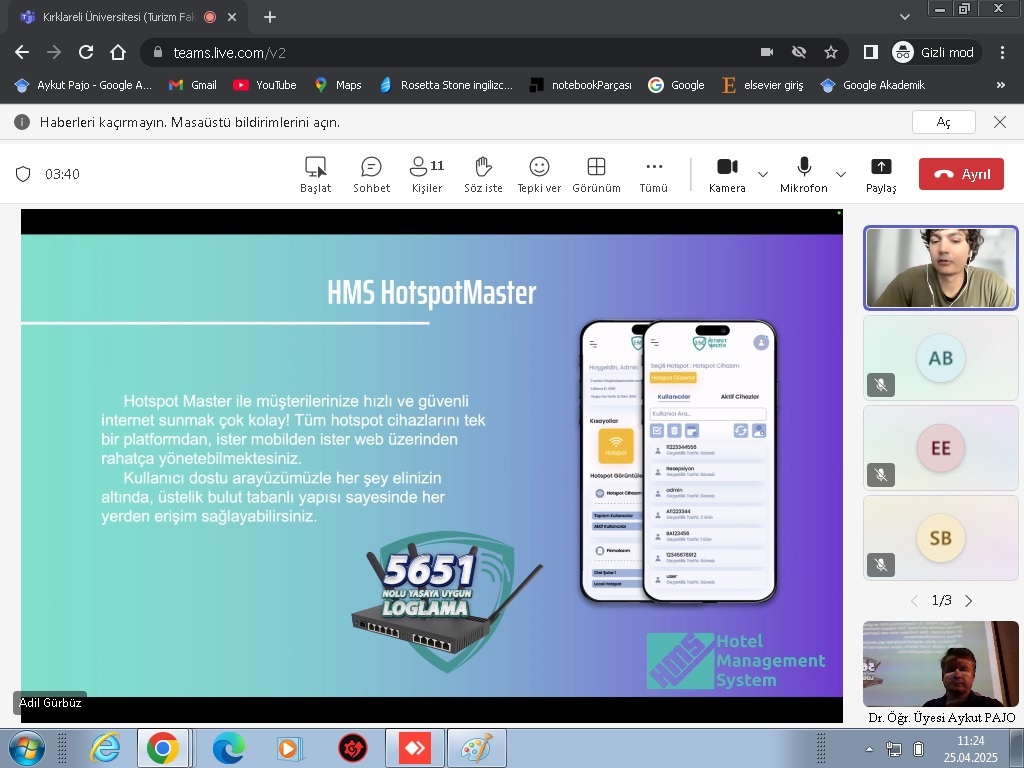Select the active speaker video tile
1024x768 pixels.
tap(940, 268)
